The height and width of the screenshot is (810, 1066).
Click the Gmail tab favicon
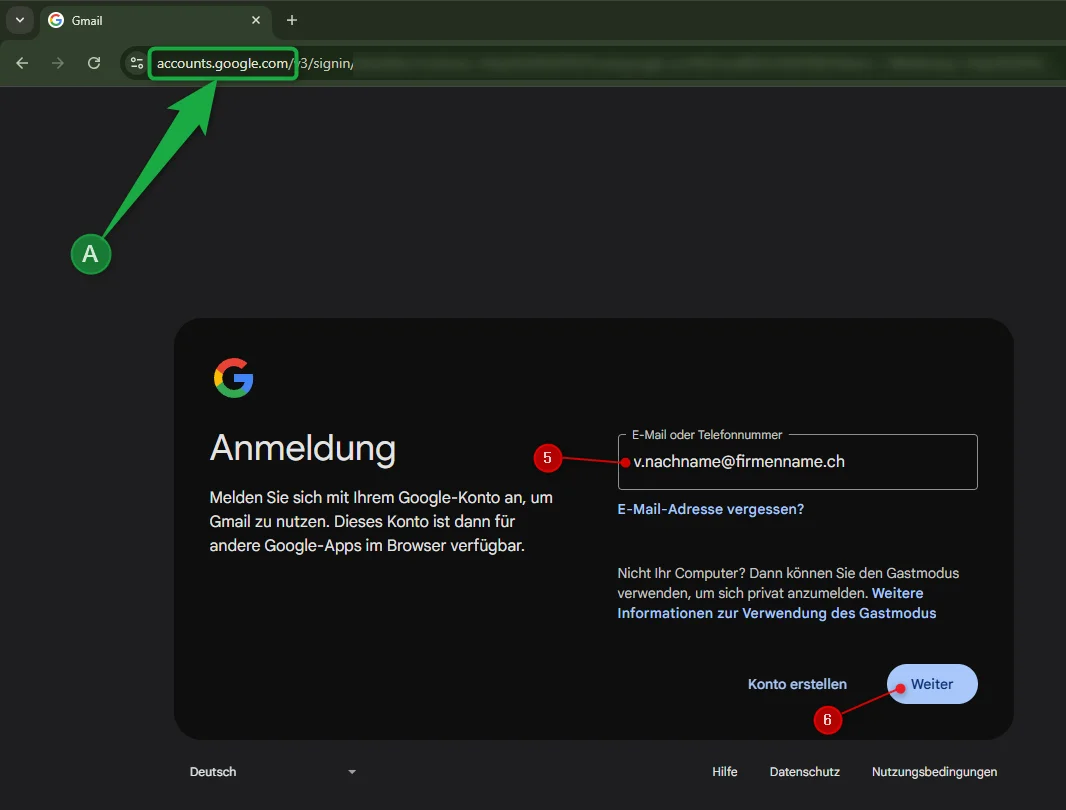[56, 20]
